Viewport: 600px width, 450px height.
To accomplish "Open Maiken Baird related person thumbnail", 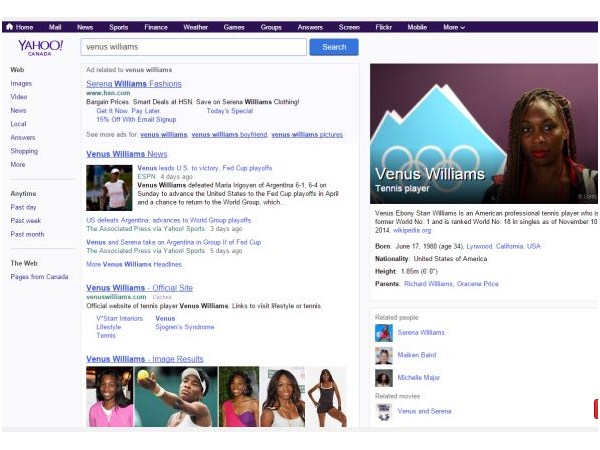I will click(x=383, y=355).
